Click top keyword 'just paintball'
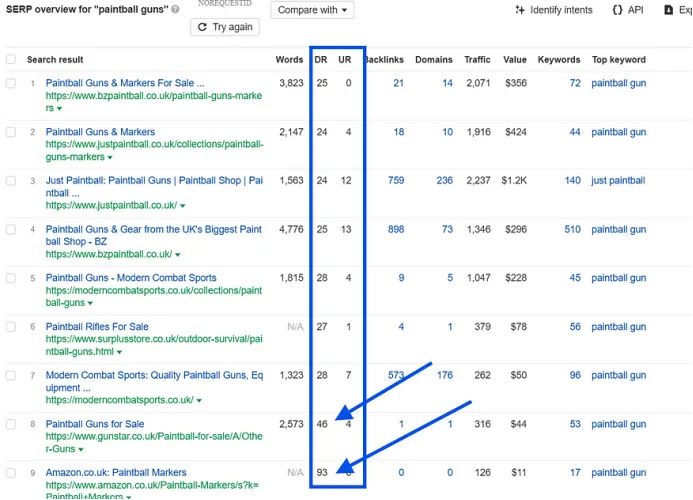 [x=618, y=180]
